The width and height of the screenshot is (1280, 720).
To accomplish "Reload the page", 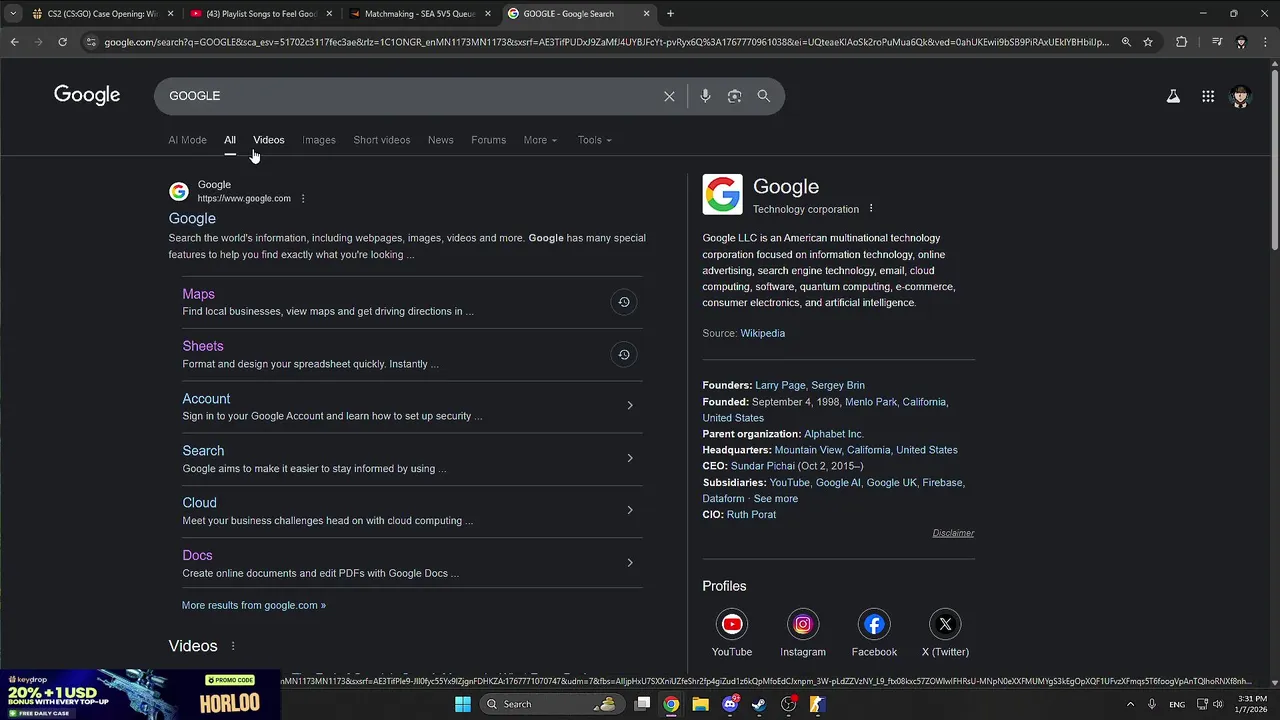I will click(x=62, y=42).
